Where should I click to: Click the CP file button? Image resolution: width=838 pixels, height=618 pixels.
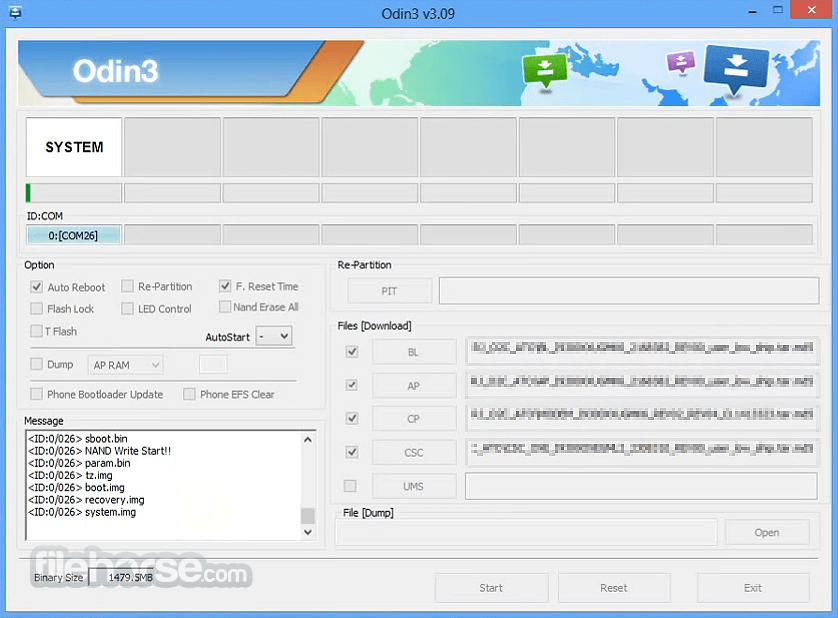click(413, 419)
